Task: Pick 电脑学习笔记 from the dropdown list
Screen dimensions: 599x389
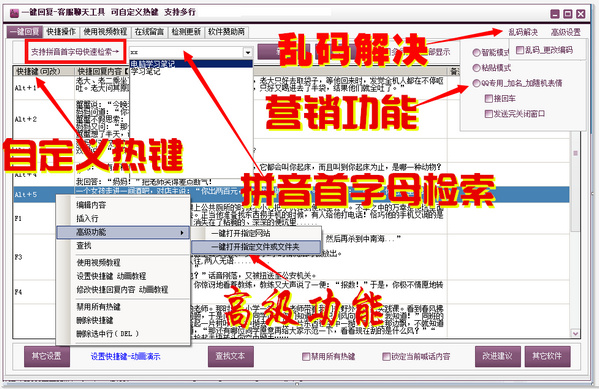Action: (x=191, y=63)
